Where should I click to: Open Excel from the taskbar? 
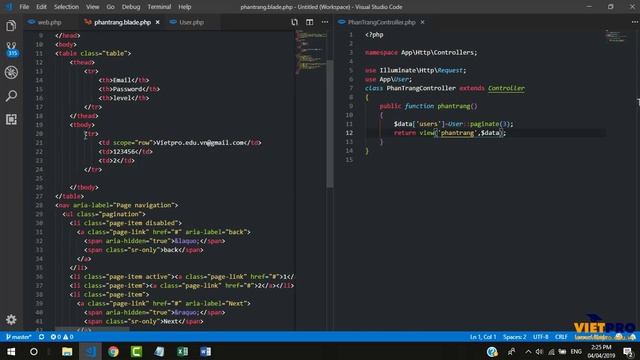(182, 351)
